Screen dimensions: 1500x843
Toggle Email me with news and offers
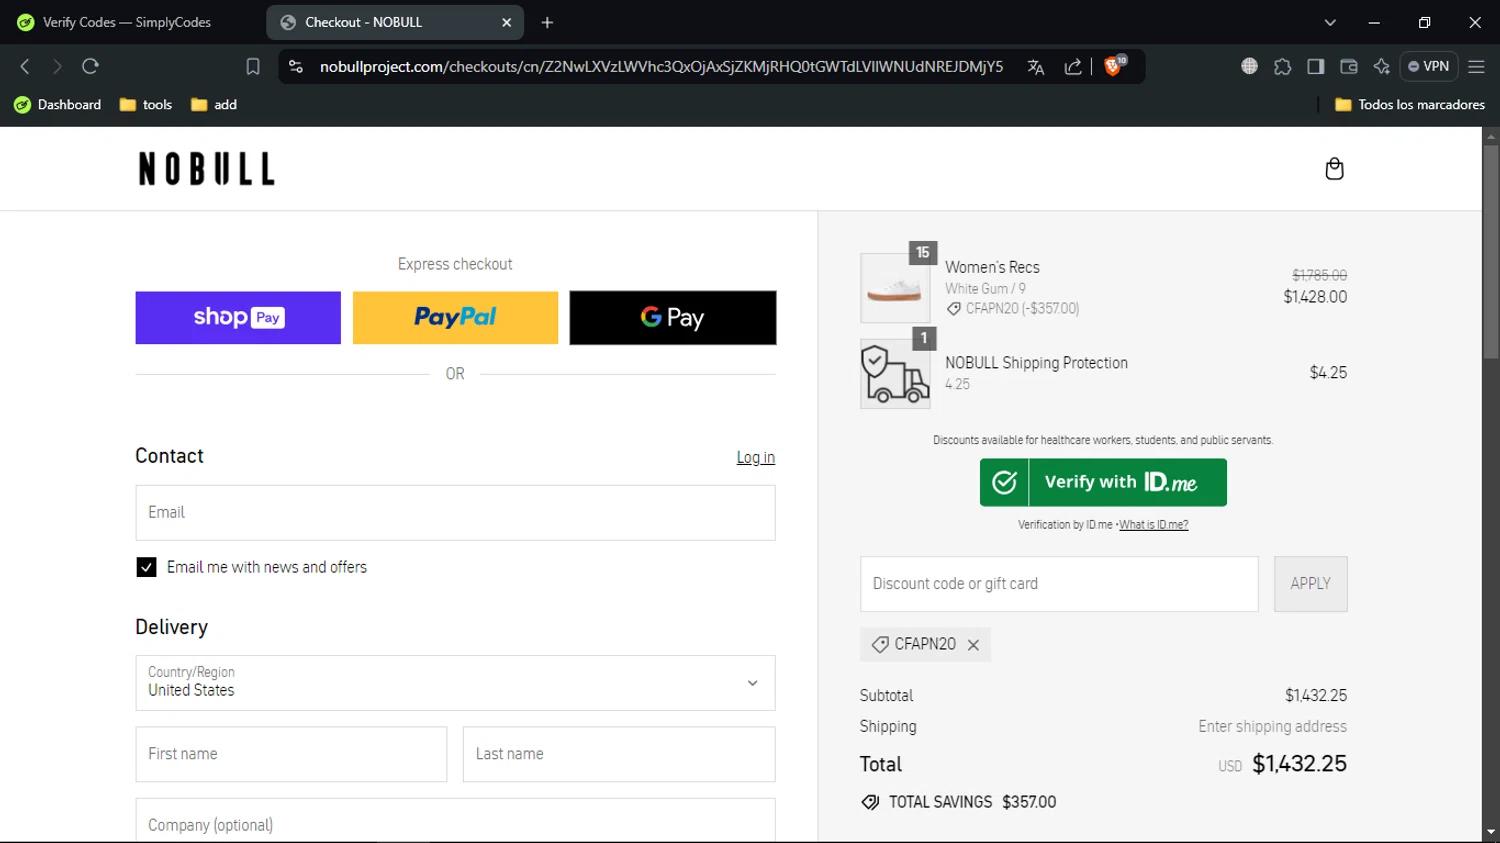point(146,567)
